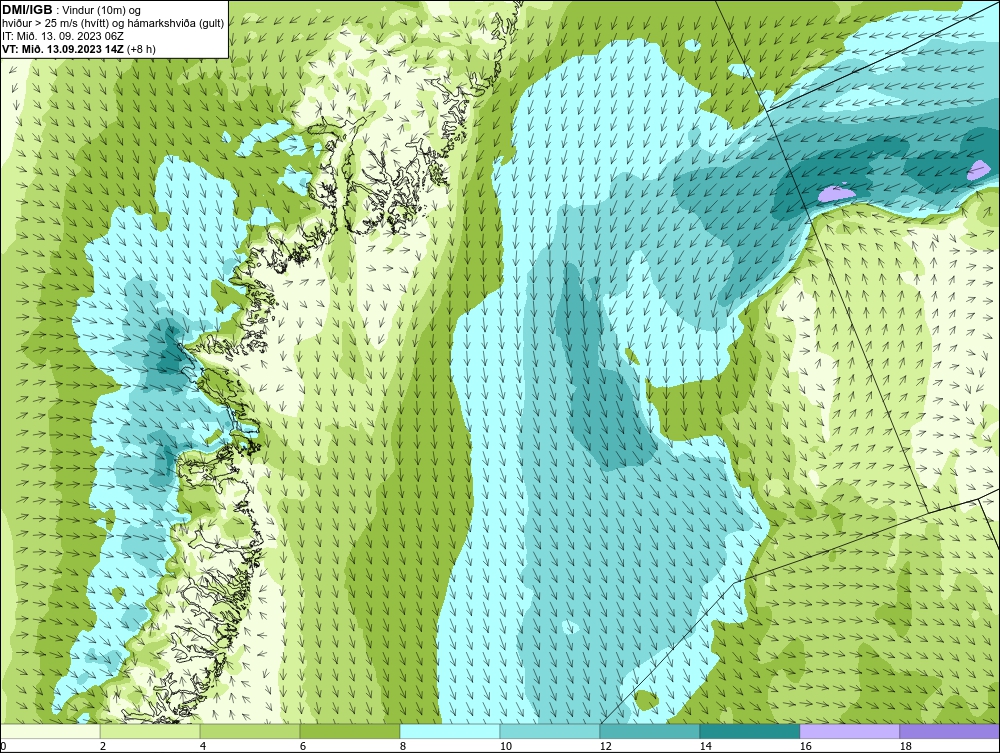Click the legend value 2

tap(103, 746)
